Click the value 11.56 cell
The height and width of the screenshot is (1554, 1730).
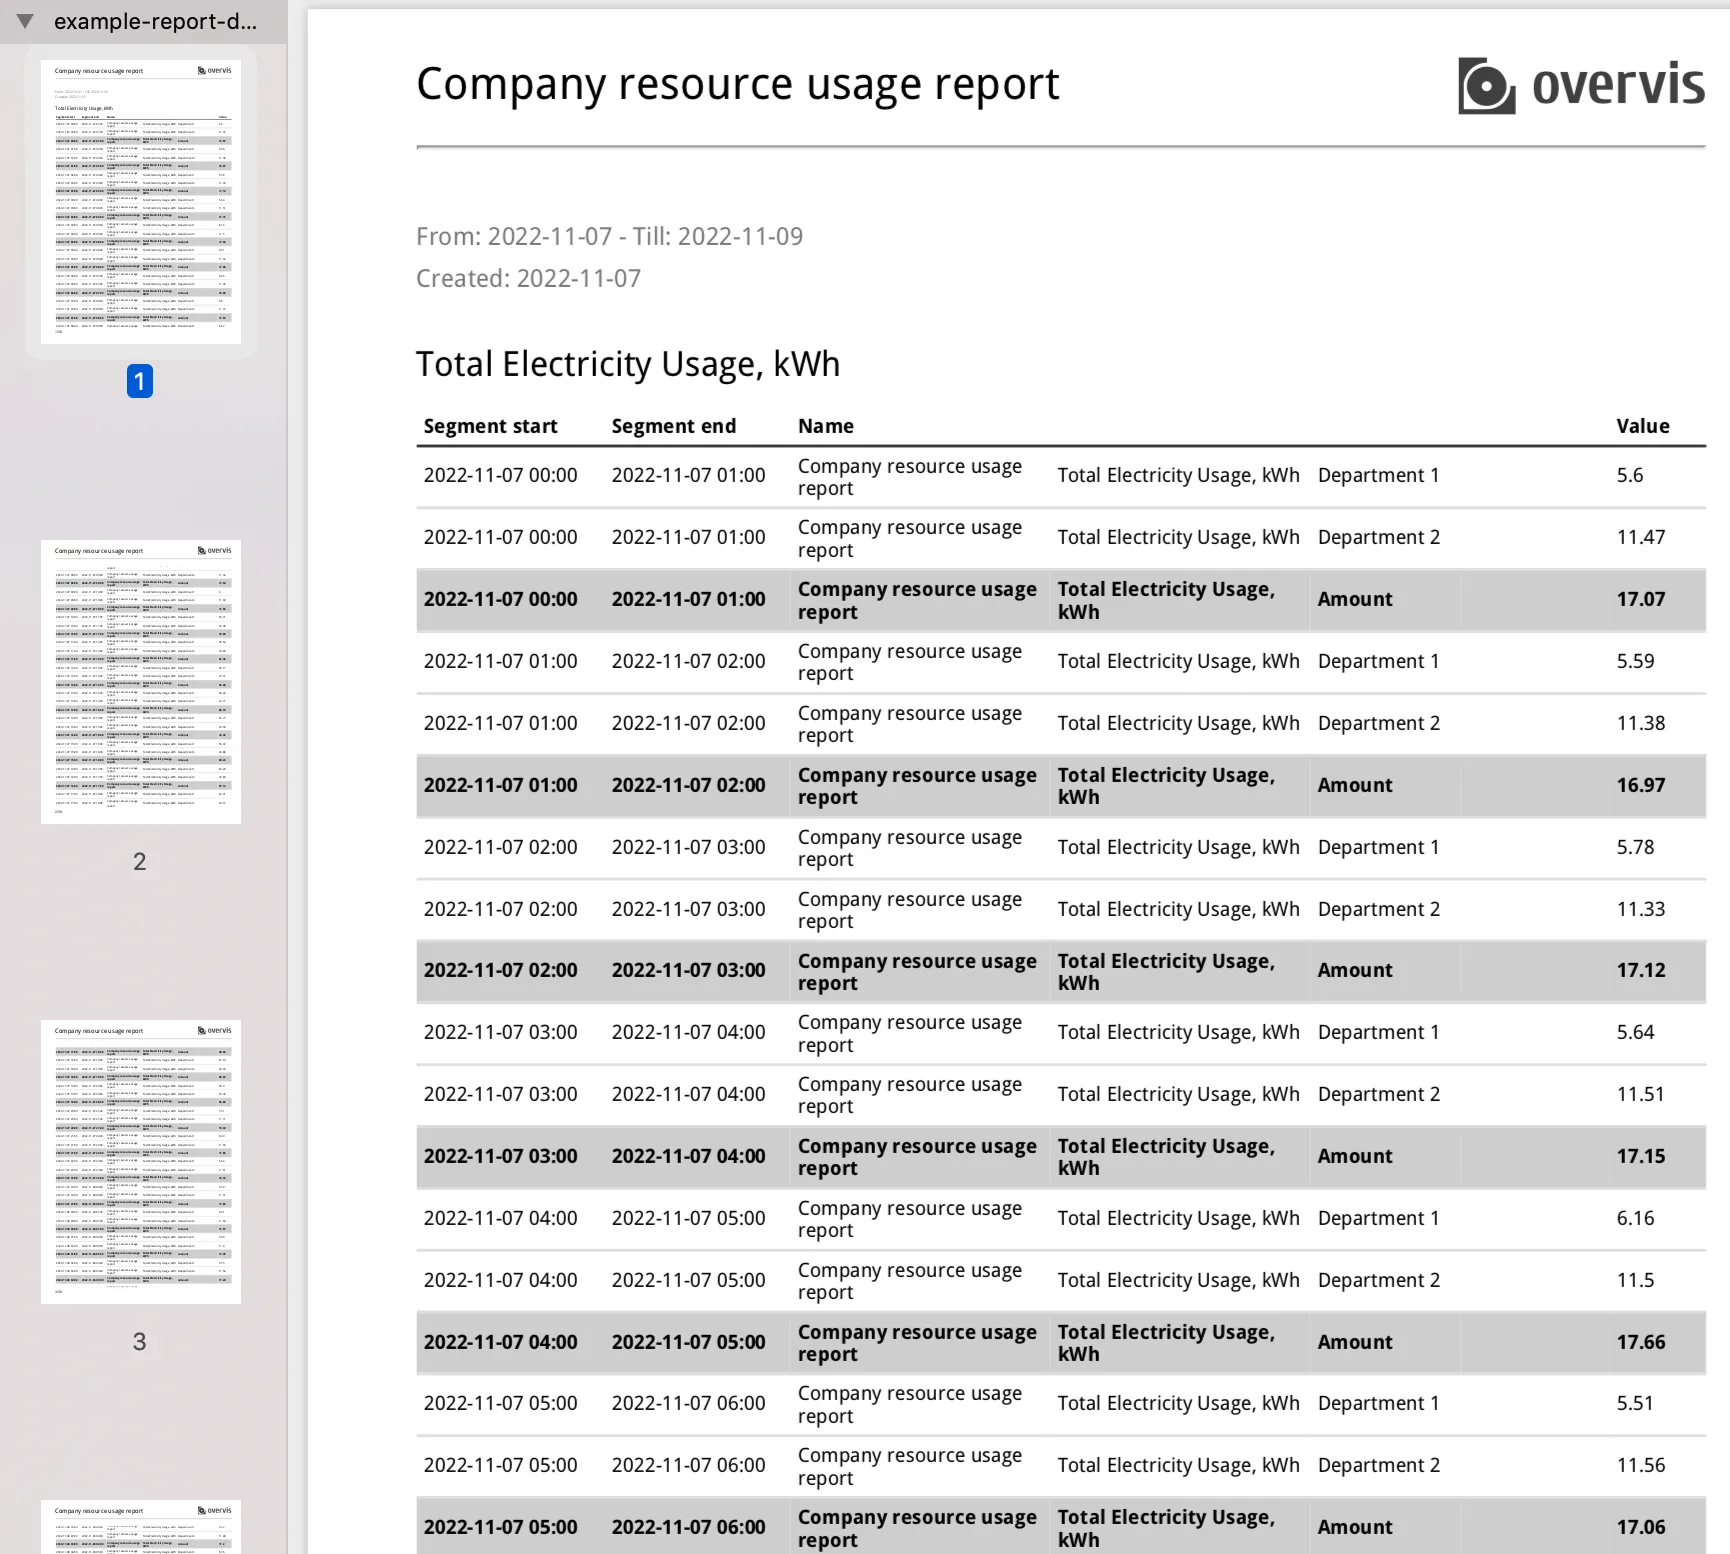point(1641,1465)
